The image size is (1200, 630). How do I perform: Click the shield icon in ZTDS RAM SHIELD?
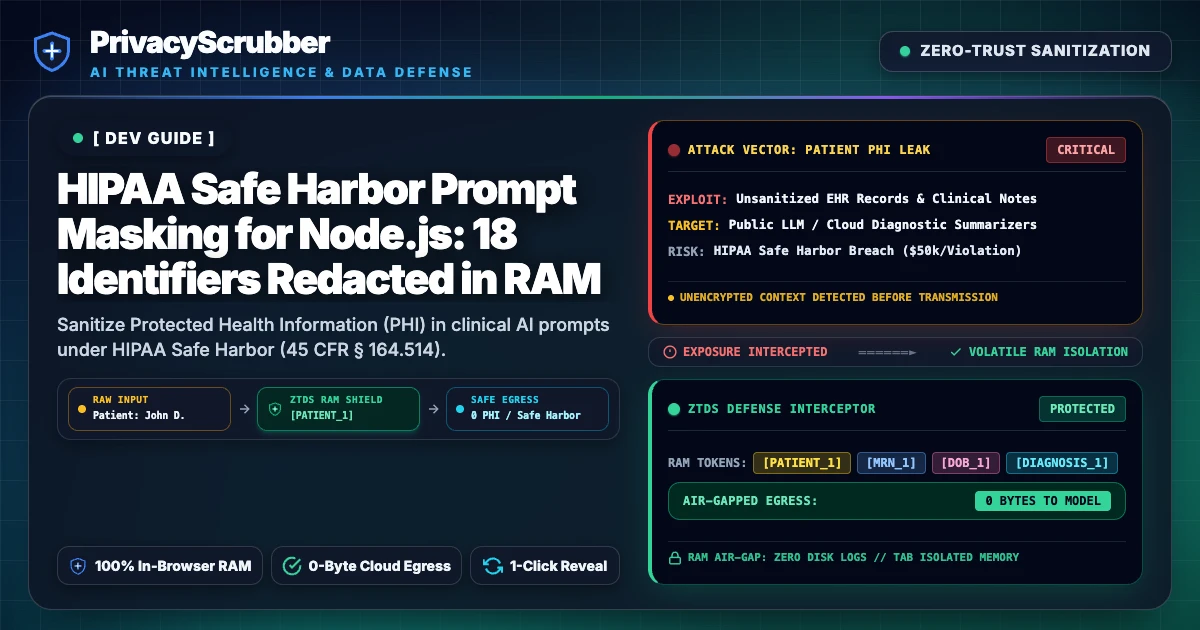point(275,408)
